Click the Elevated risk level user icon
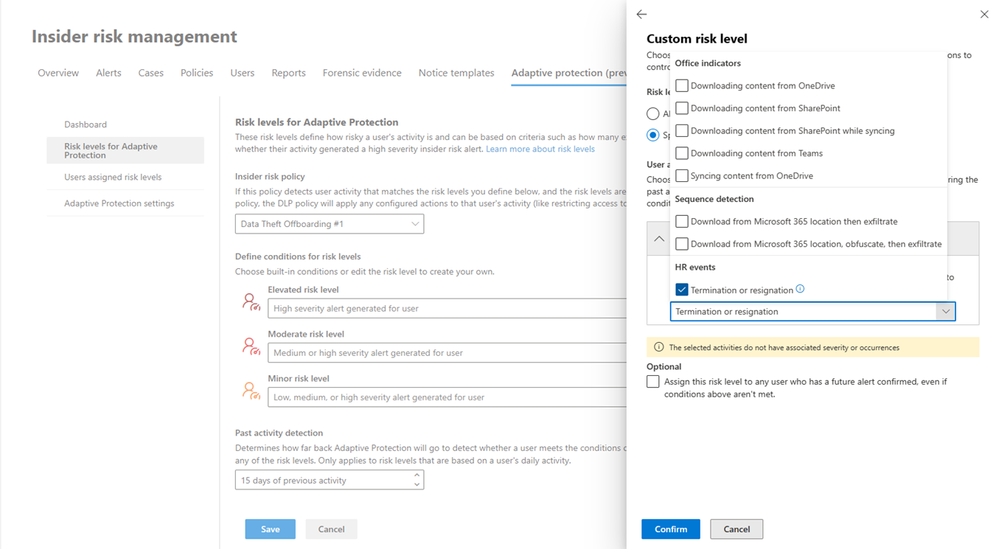 pos(251,302)
